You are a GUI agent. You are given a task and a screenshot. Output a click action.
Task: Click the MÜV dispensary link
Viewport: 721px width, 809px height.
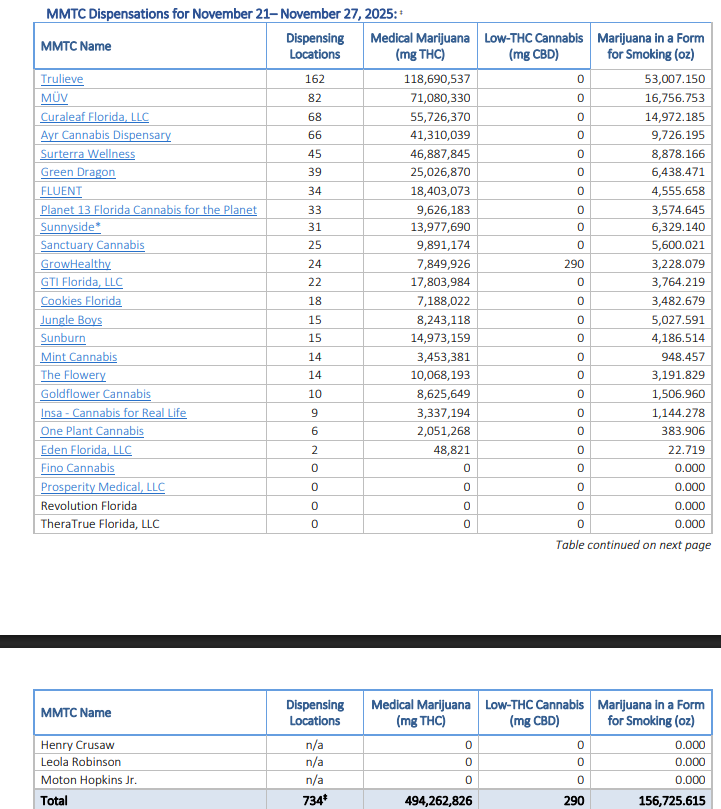coord(54,98)
